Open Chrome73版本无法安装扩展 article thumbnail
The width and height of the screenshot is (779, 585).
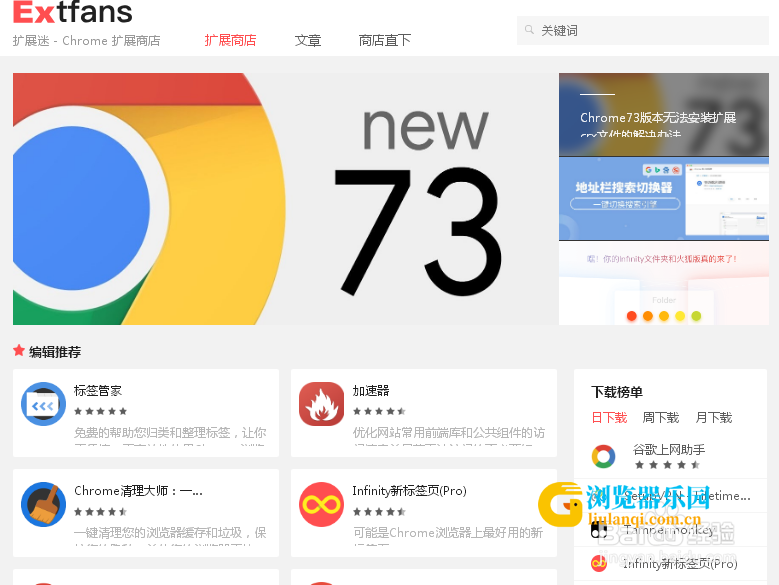click(664, 115)
